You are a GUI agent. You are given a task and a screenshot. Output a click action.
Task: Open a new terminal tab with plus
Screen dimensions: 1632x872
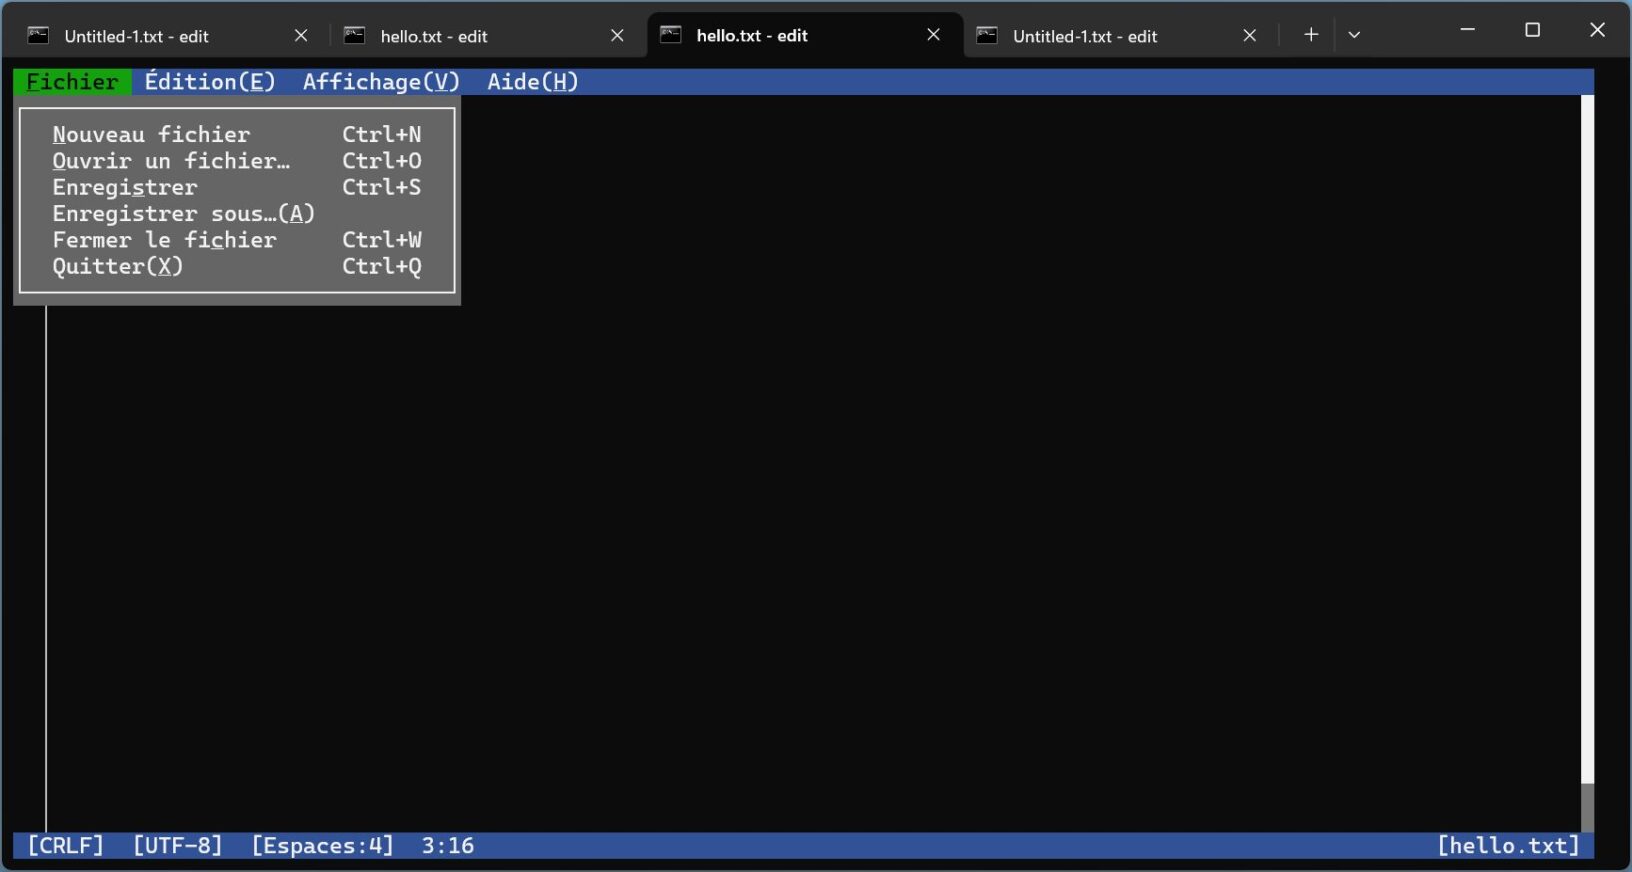pyautogui.click(x=1311, y=35)
